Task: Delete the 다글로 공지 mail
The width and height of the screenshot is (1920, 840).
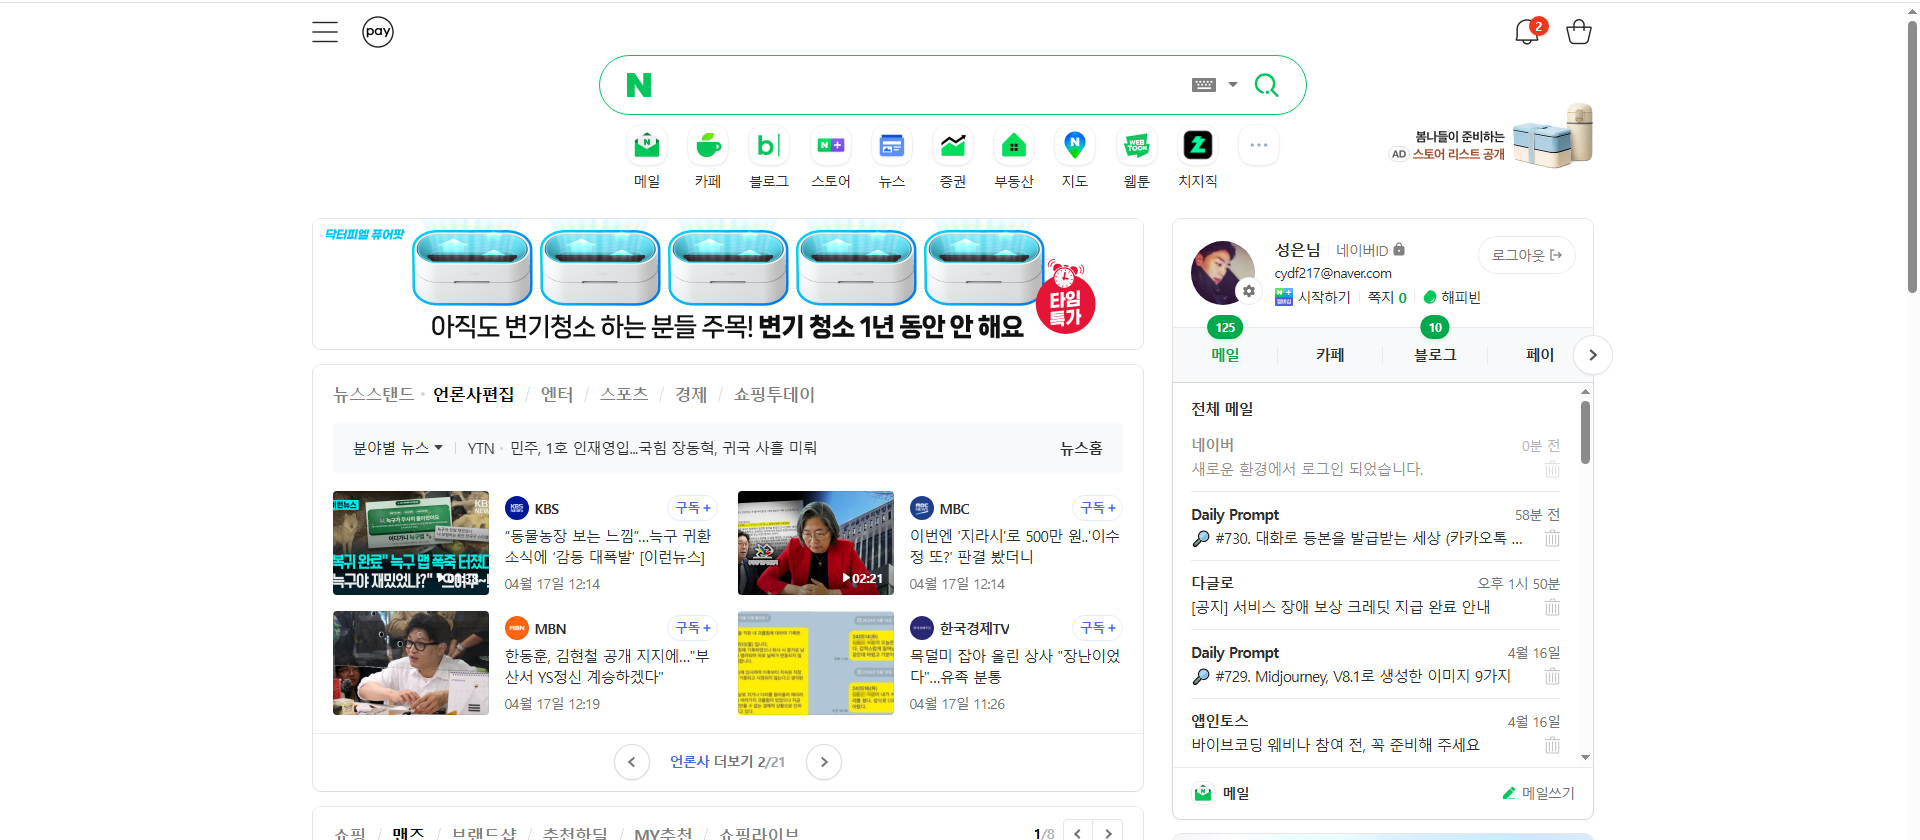Action: tap(1552, 607)
